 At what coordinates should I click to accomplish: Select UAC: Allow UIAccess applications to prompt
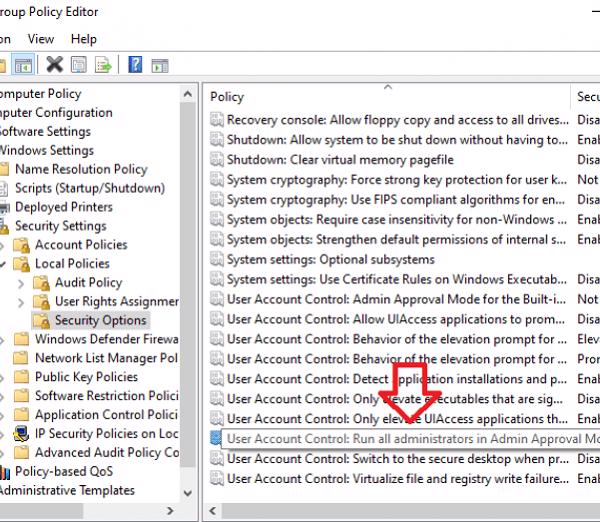[396, 319]
